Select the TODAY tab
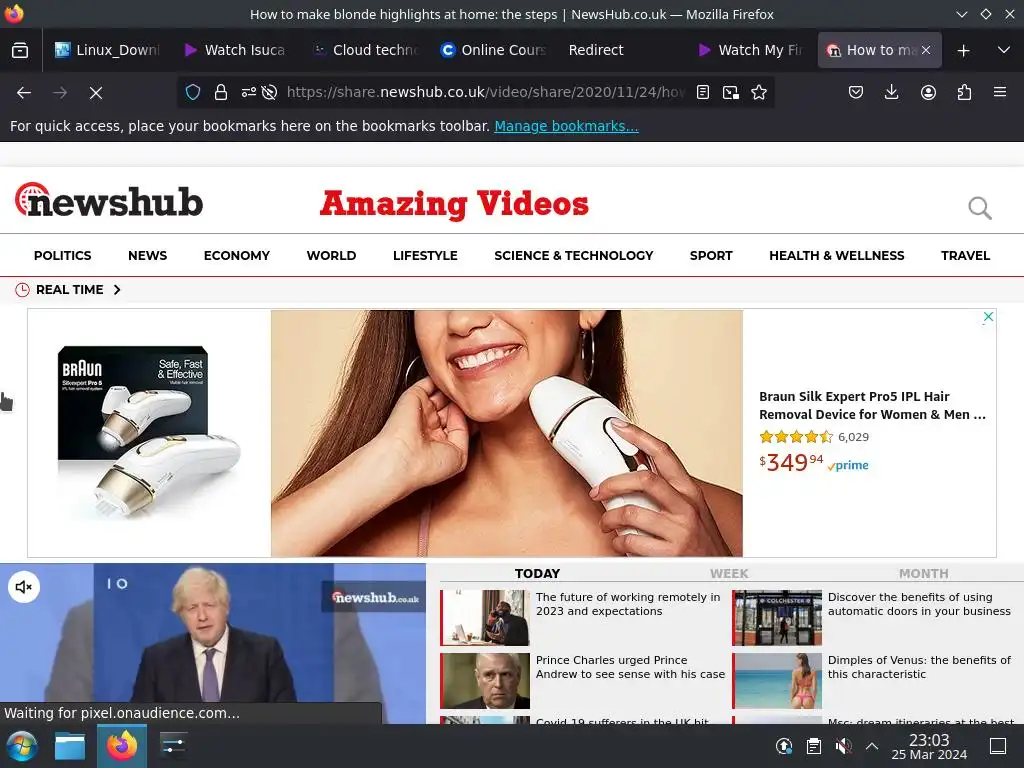Viewport: 1024px width, 768px height. tap(537, 573)
